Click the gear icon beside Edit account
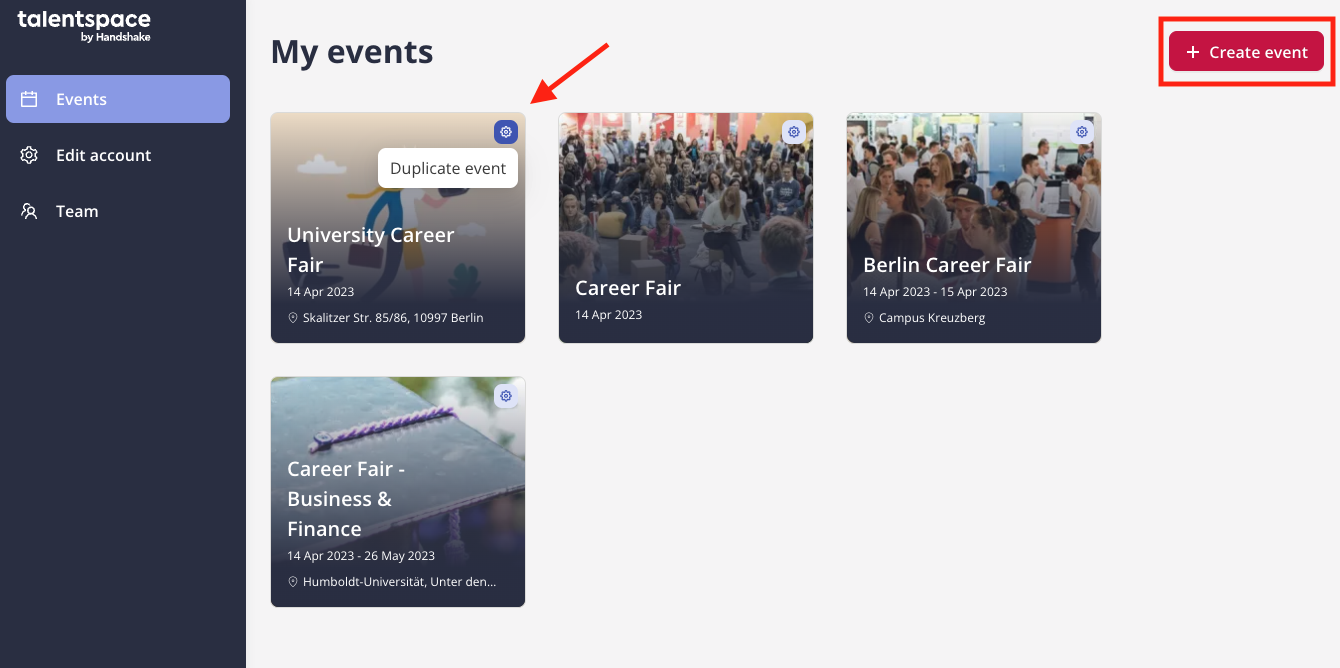This screenshot has height=668, width=1340. (x=29, y=155)
